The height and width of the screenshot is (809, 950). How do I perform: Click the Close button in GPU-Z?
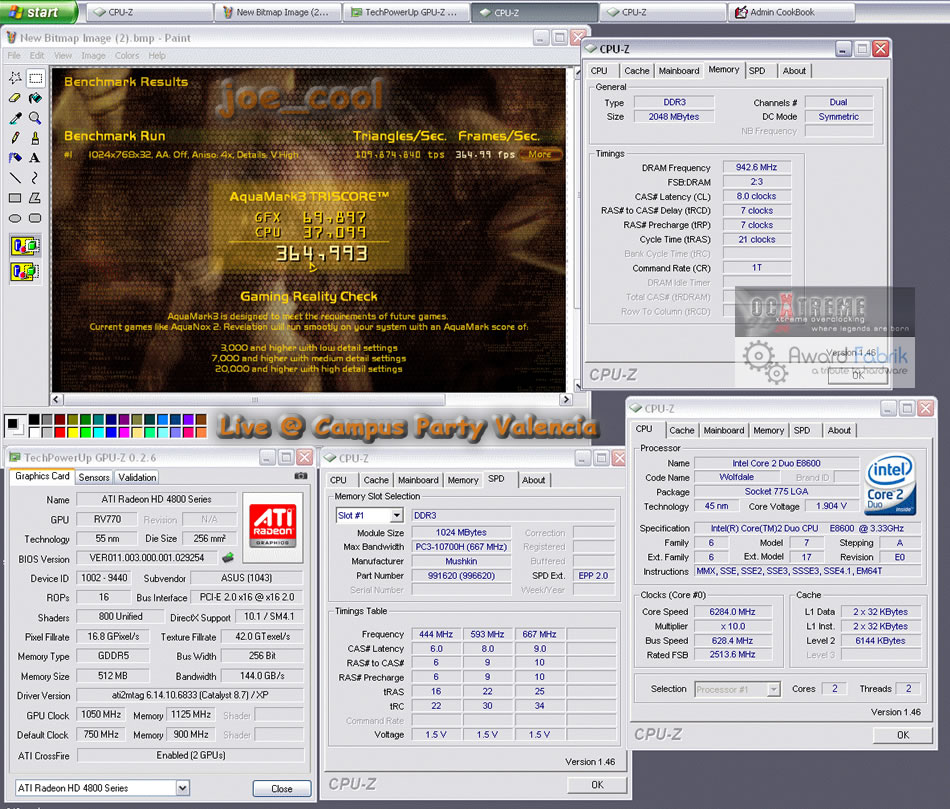pos(282,788)
